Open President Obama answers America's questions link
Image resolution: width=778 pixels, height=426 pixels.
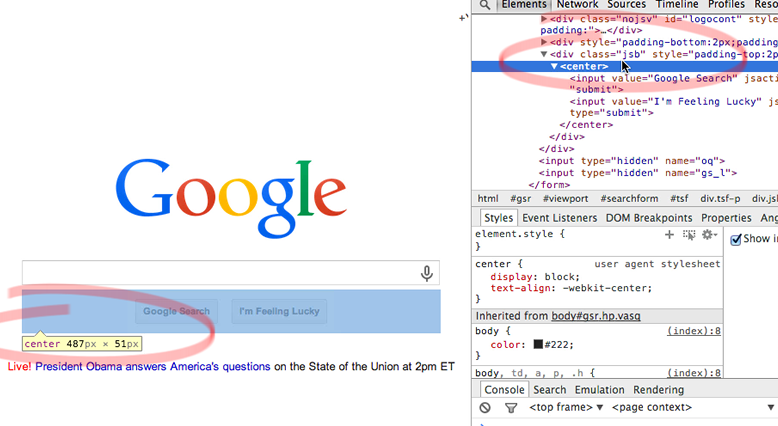(153, 366)
